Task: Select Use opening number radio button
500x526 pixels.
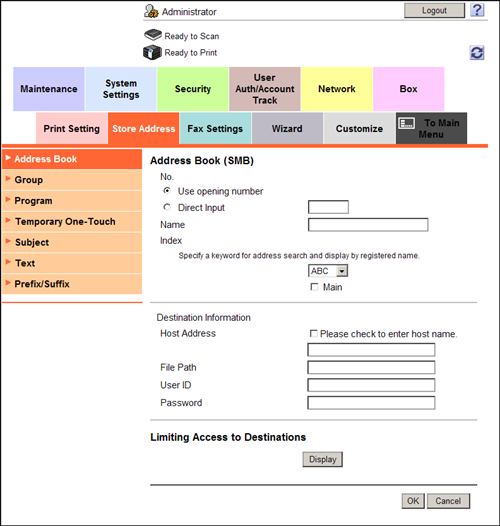Action: pyautogui.click(x=167, y=191)
